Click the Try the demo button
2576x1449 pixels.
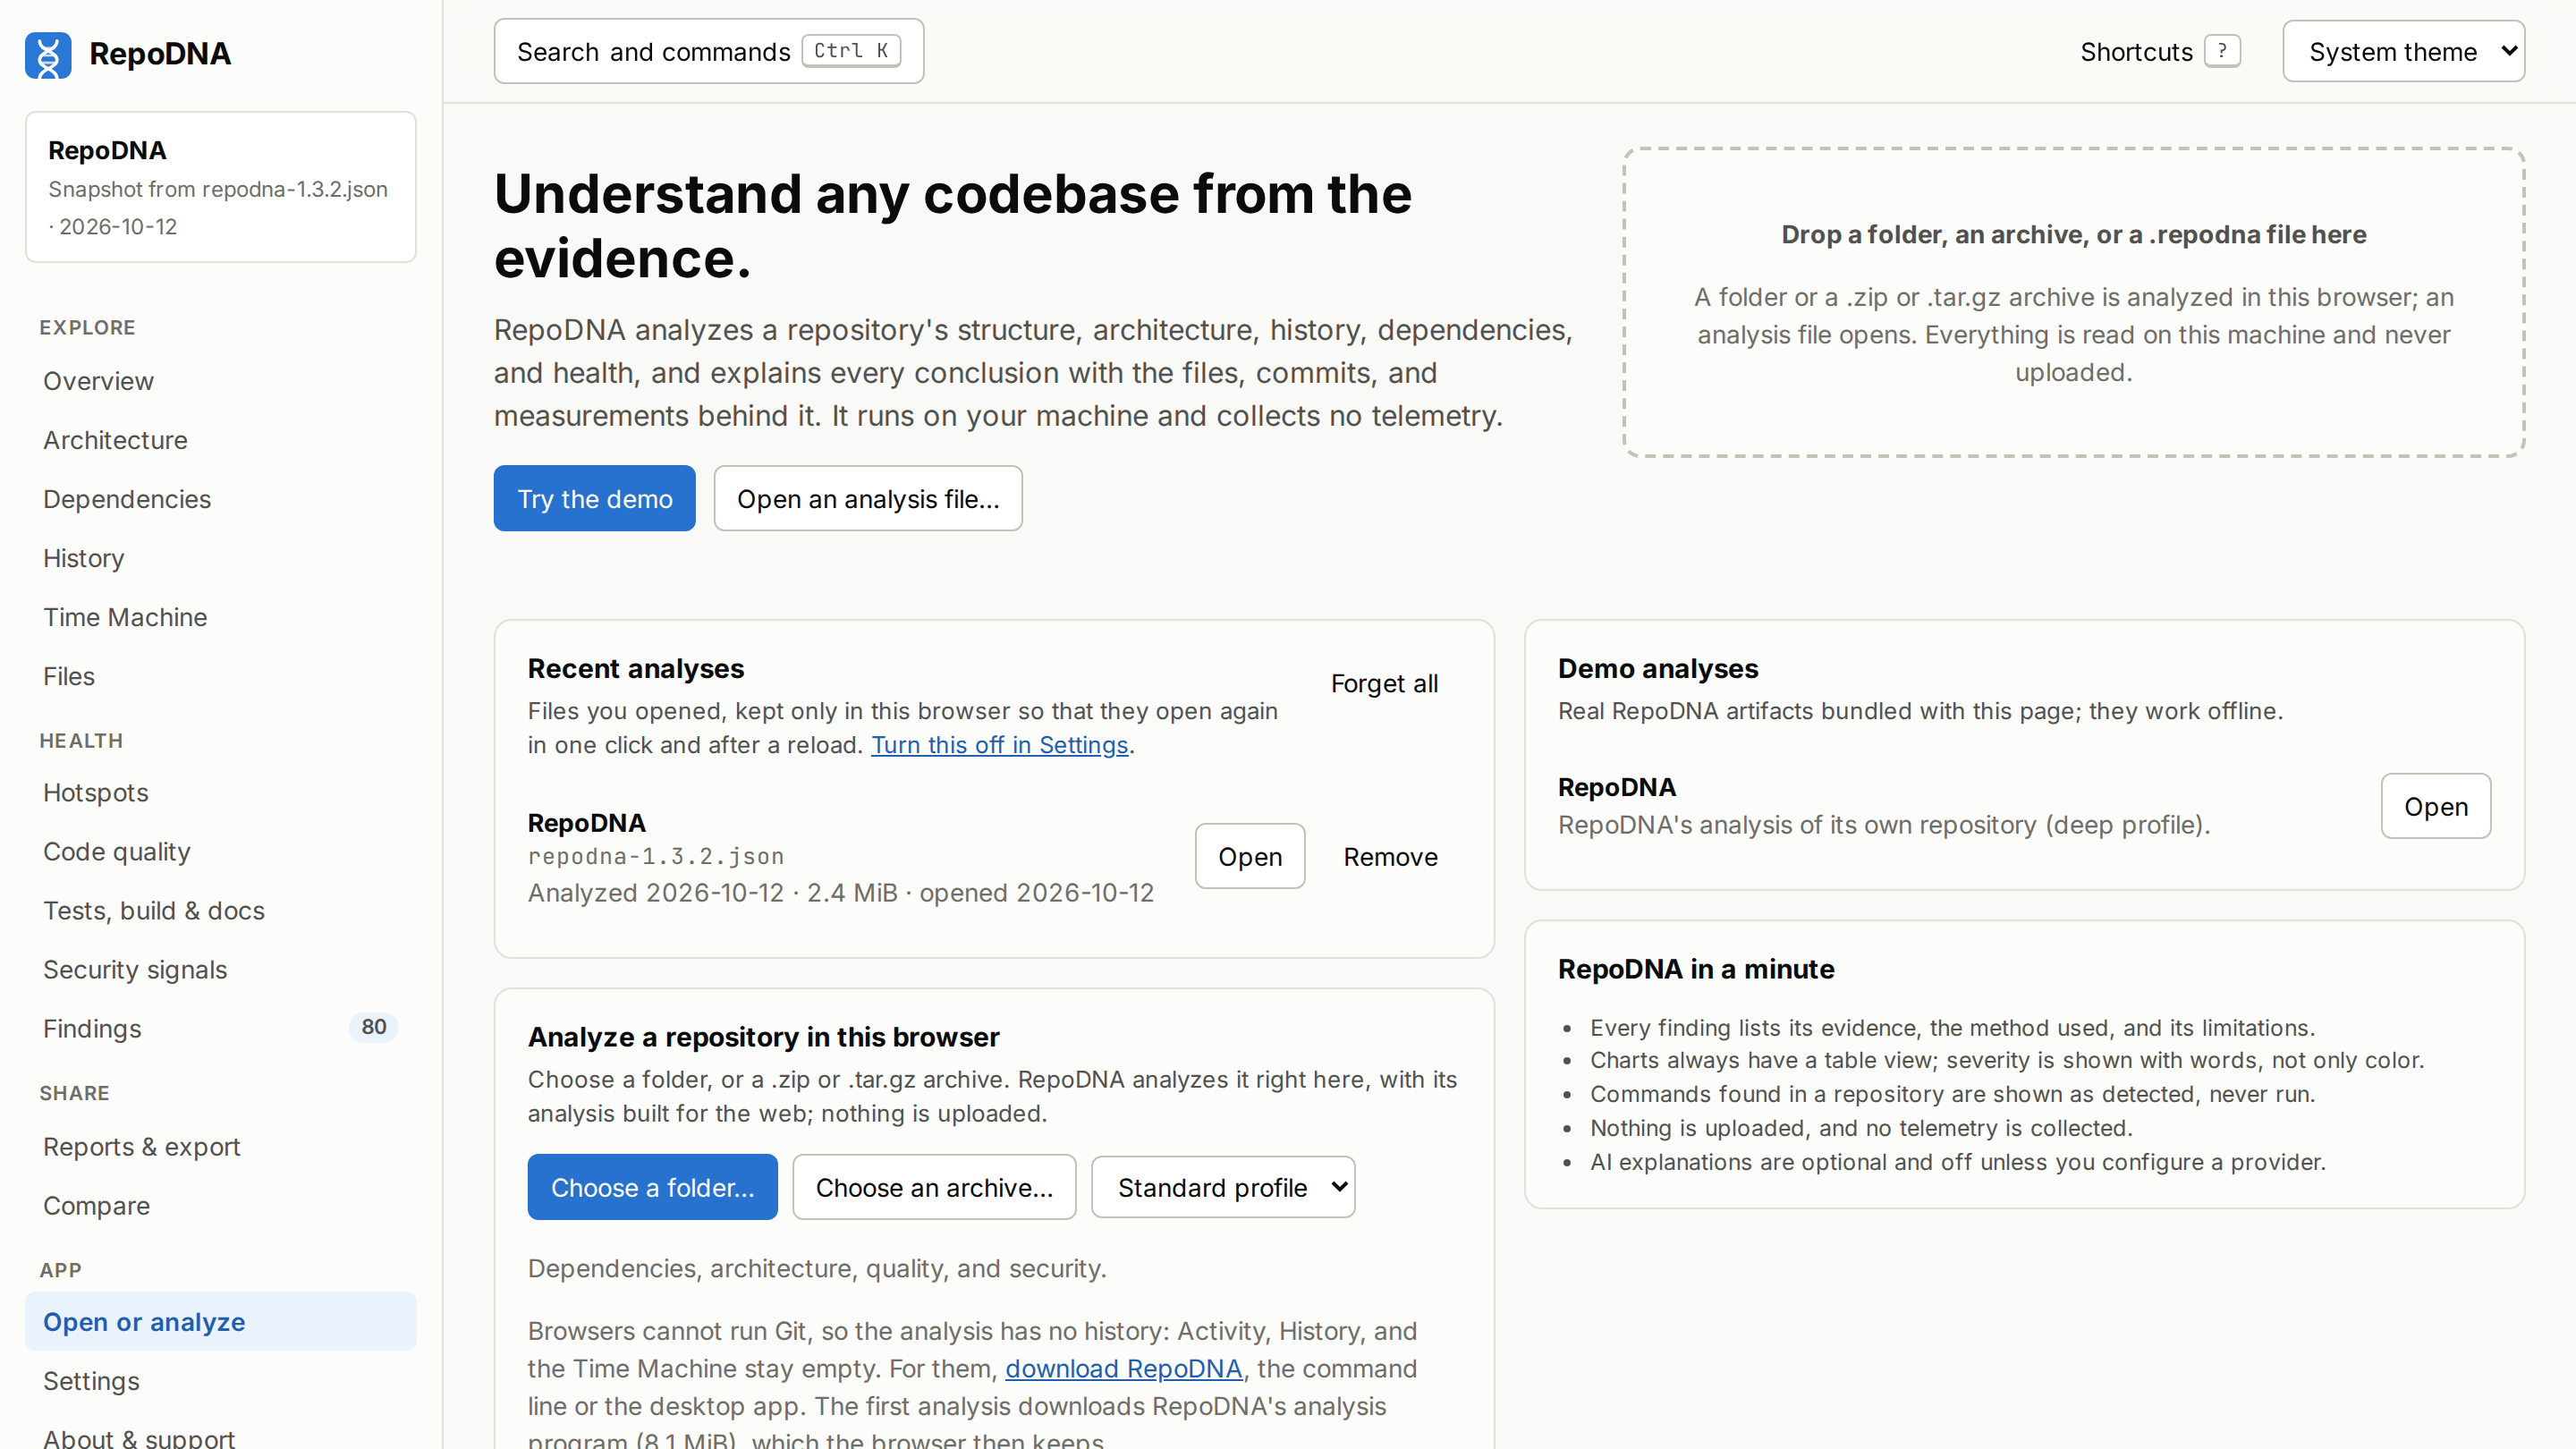coord(594,498)
